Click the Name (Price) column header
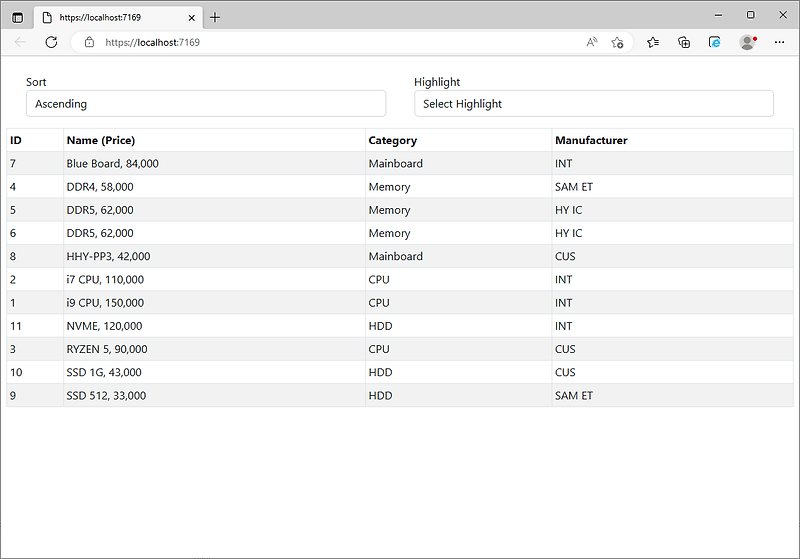The image size is (800, 559). click(x=101, y=140)
